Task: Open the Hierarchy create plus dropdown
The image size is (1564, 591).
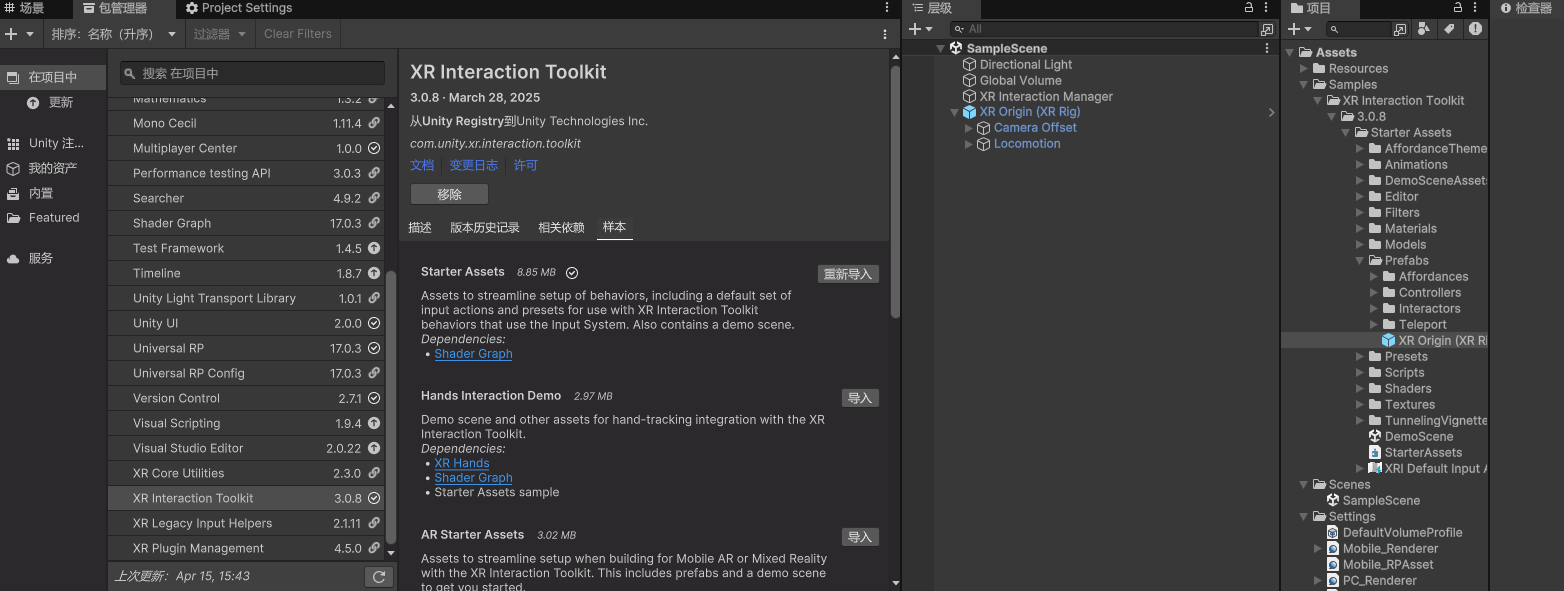Action: coord(920,30)
